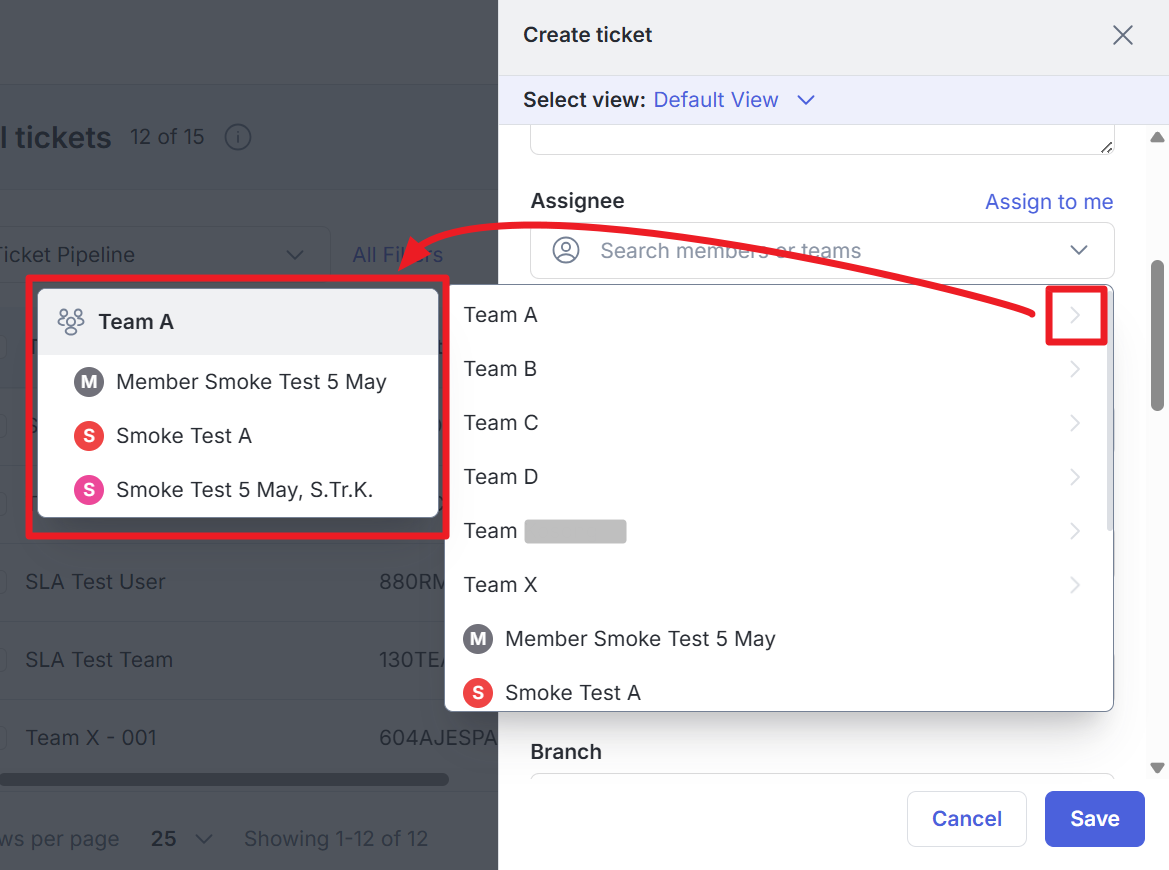Expand Team A submenu chevron
Screen dimensions: 1169x870
1075,316
